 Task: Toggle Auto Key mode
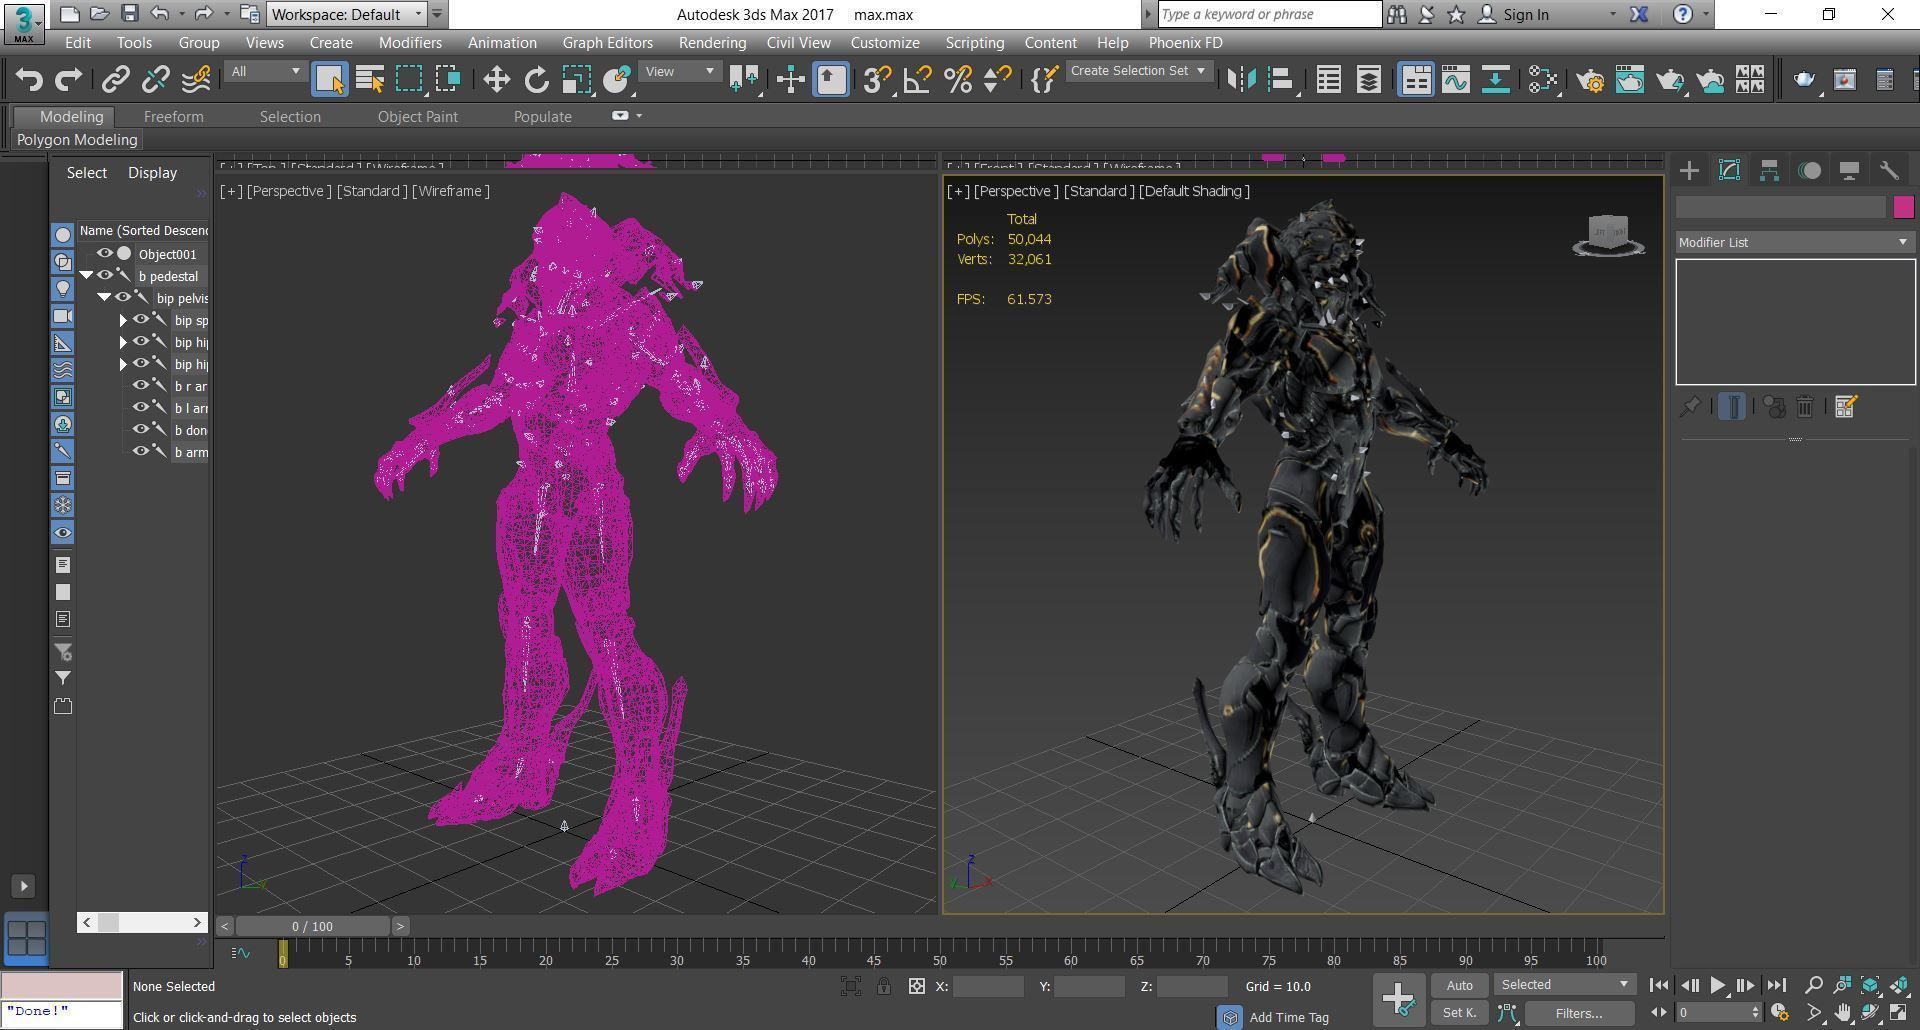click(x=1459, y=985)
